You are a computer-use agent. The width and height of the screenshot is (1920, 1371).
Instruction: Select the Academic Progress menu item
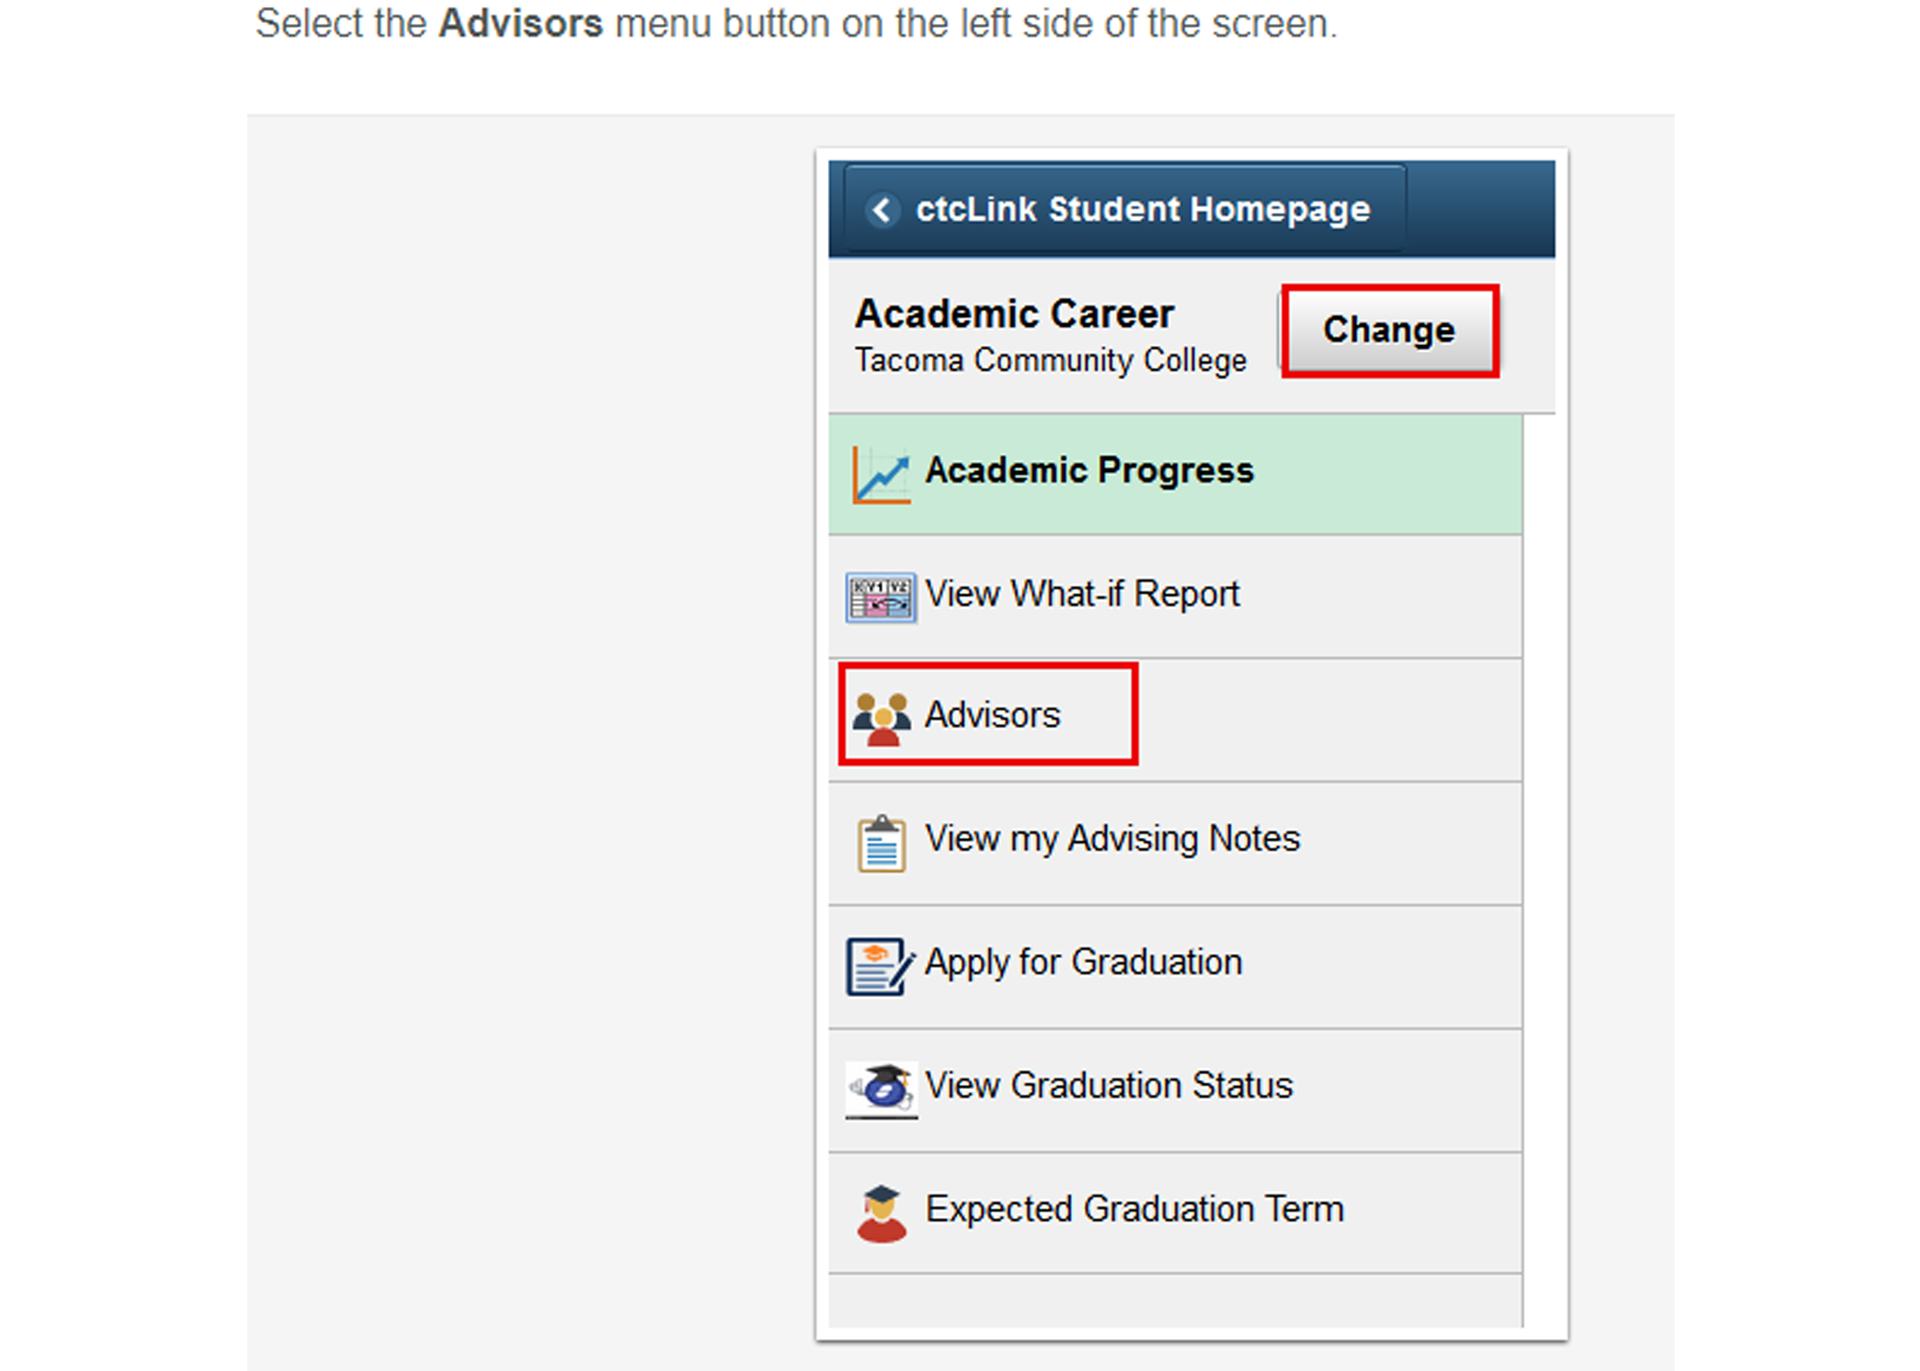1175,474
